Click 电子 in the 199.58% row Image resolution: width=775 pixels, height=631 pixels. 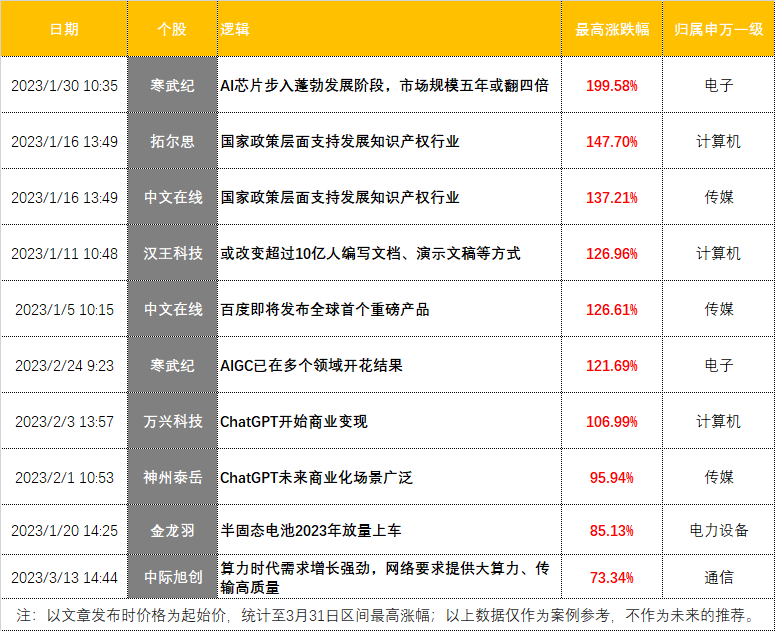719,85
